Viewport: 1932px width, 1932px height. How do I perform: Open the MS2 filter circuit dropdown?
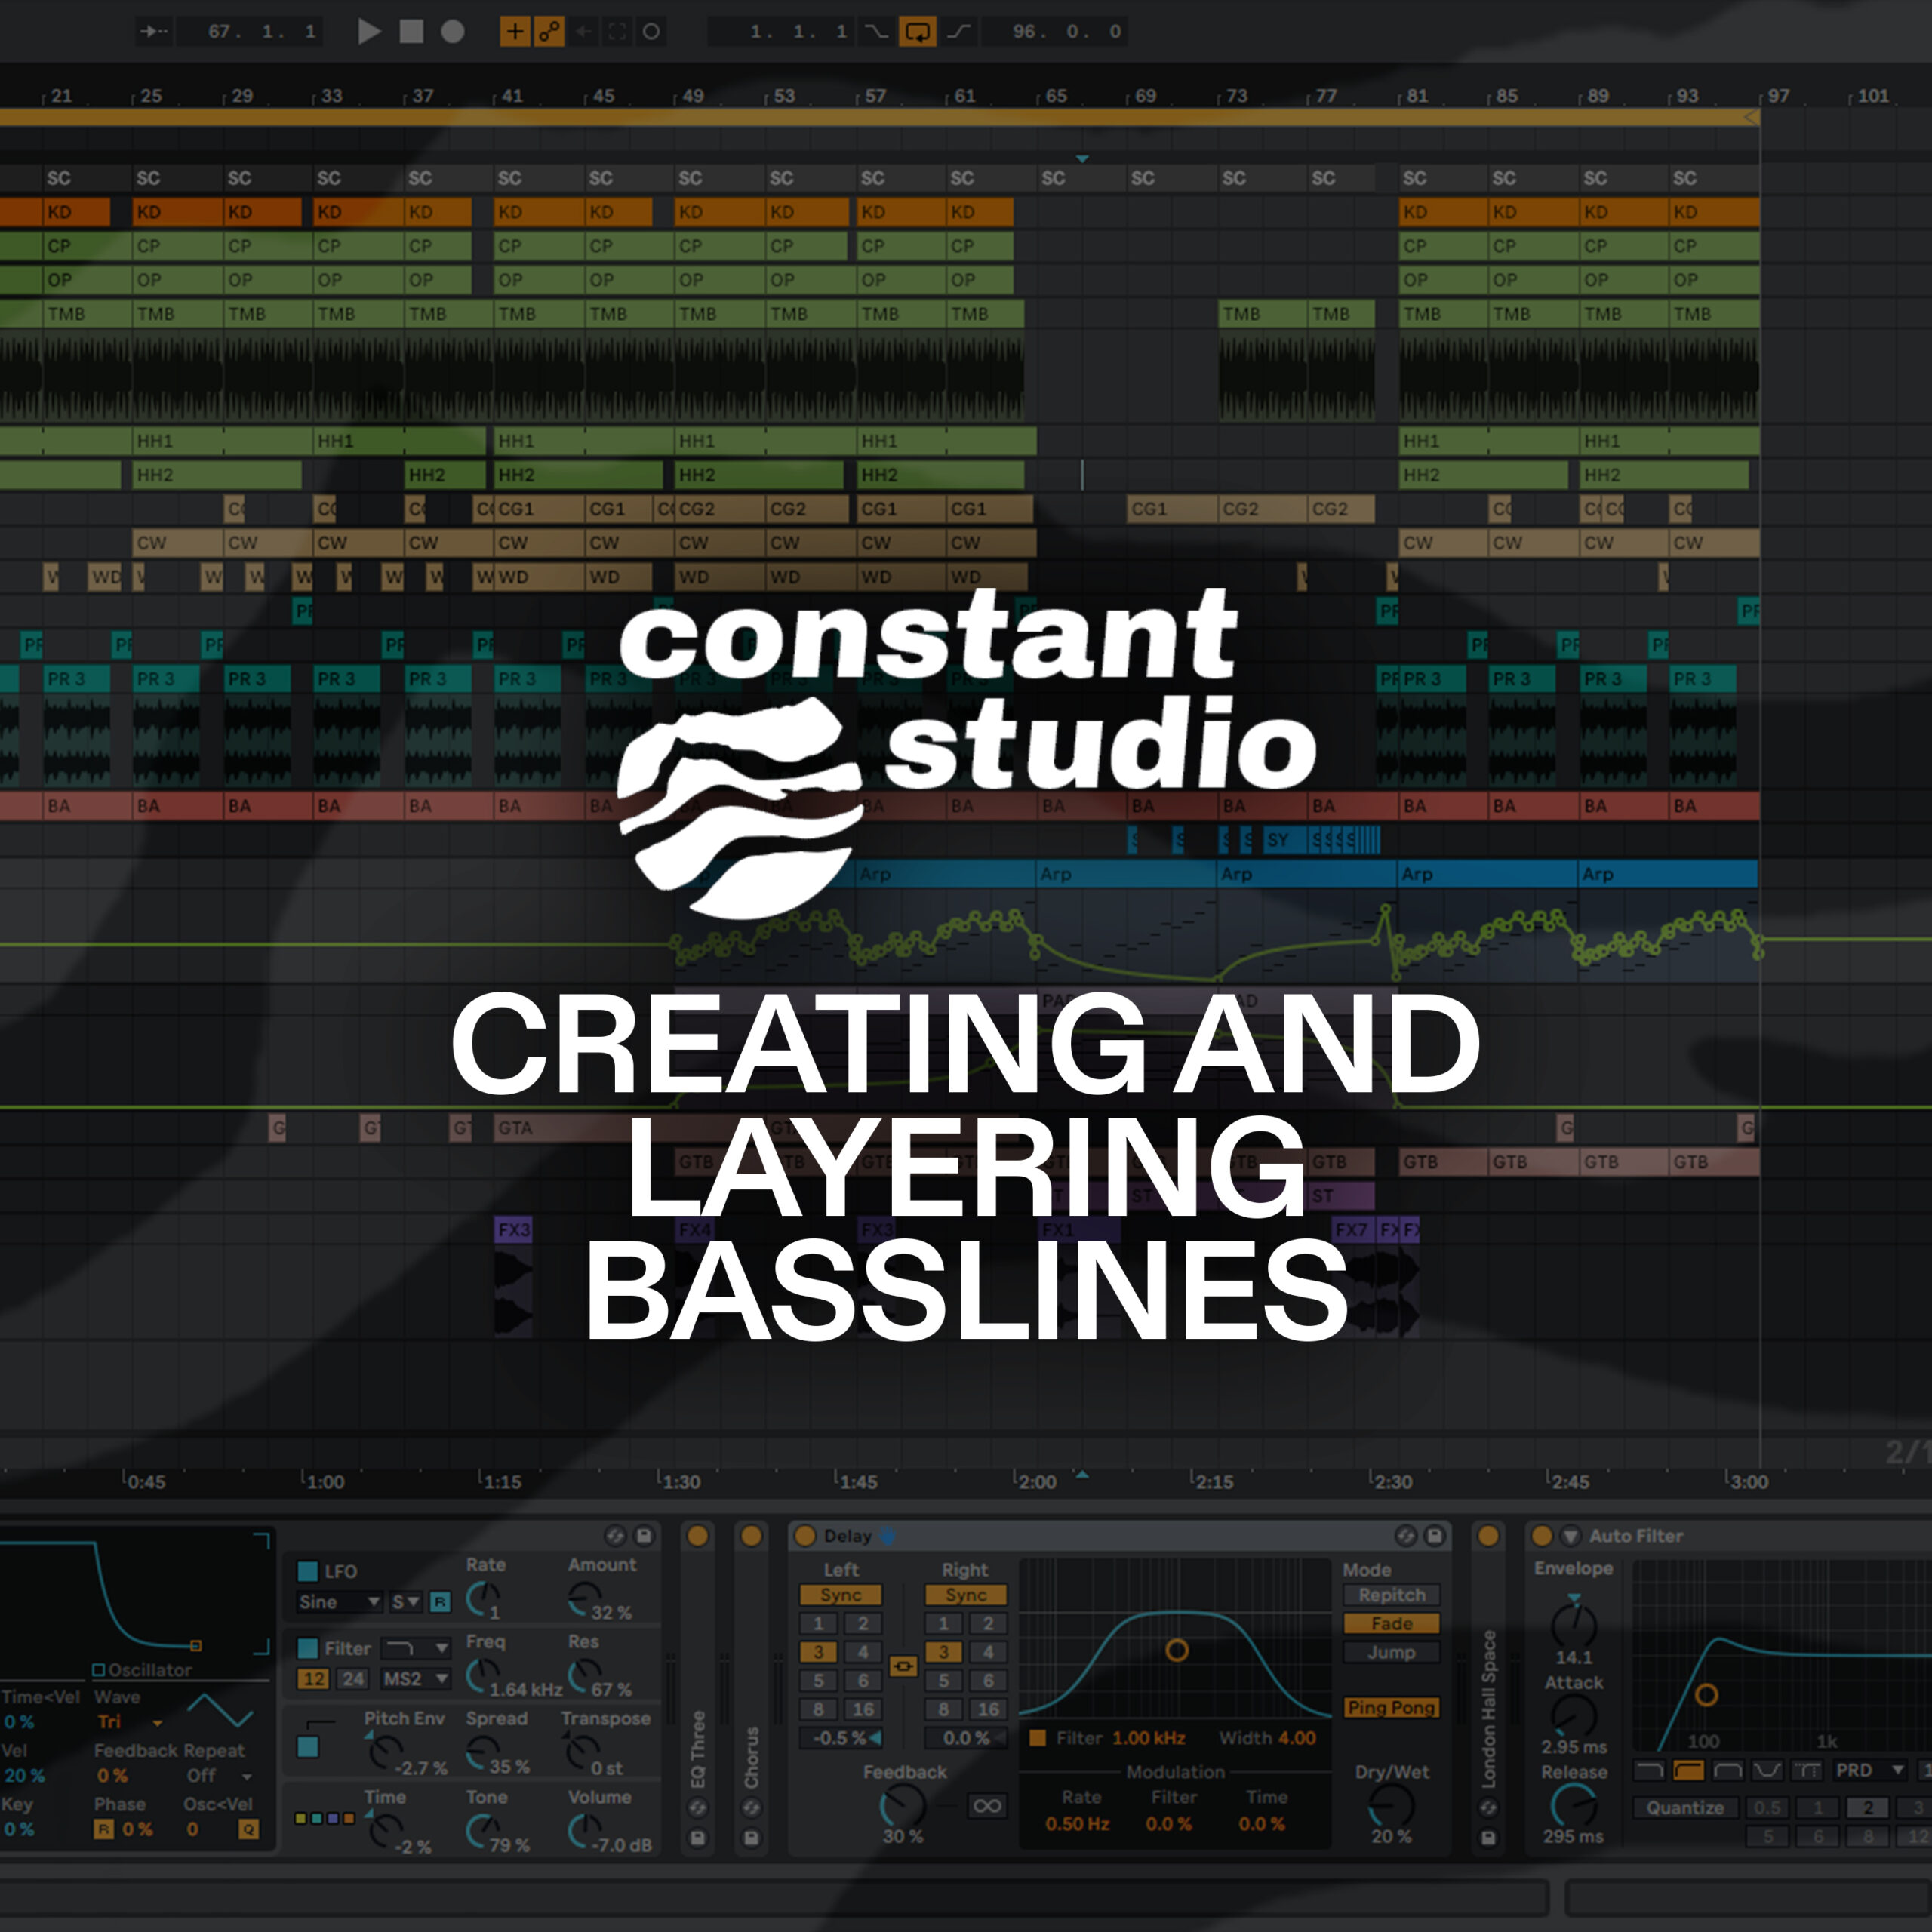pos(416,1679)
